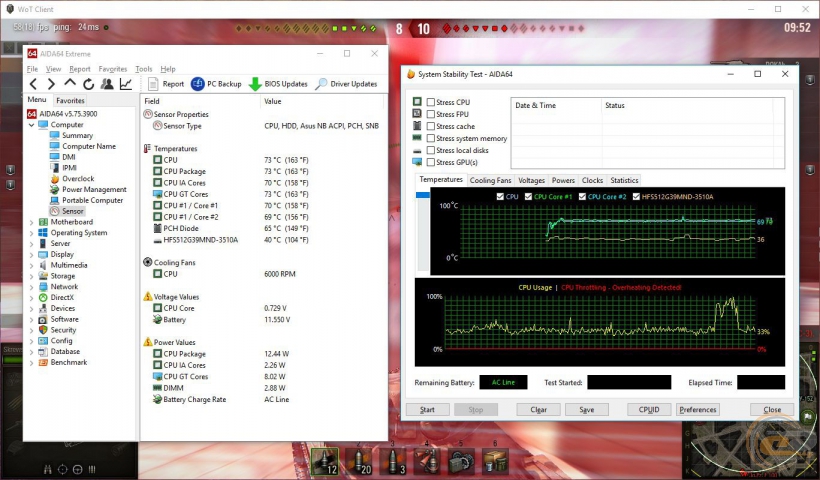Open the Favorites menu

(113, 69)
